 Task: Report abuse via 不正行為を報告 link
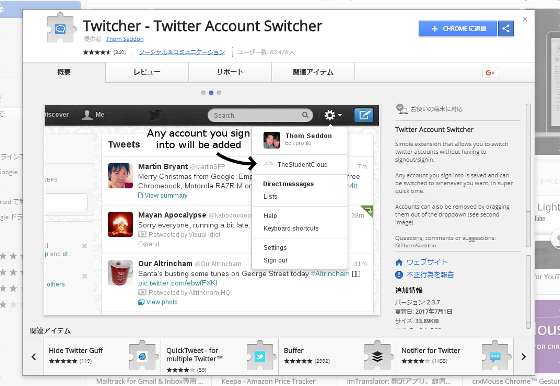pos(430,275)
